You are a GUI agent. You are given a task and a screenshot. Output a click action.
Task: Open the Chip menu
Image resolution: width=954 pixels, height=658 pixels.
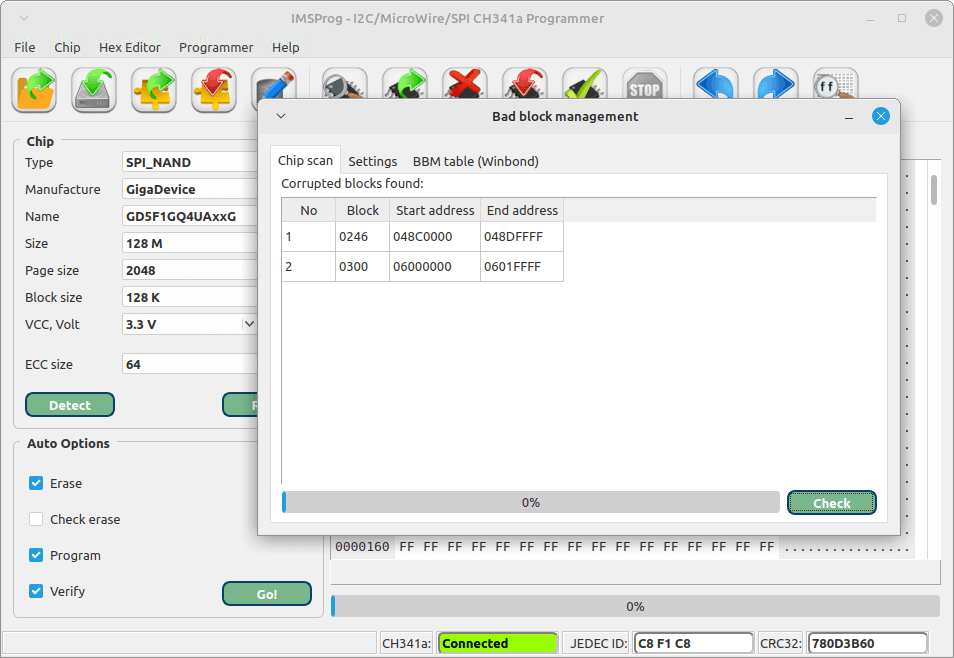click(67, 47)
